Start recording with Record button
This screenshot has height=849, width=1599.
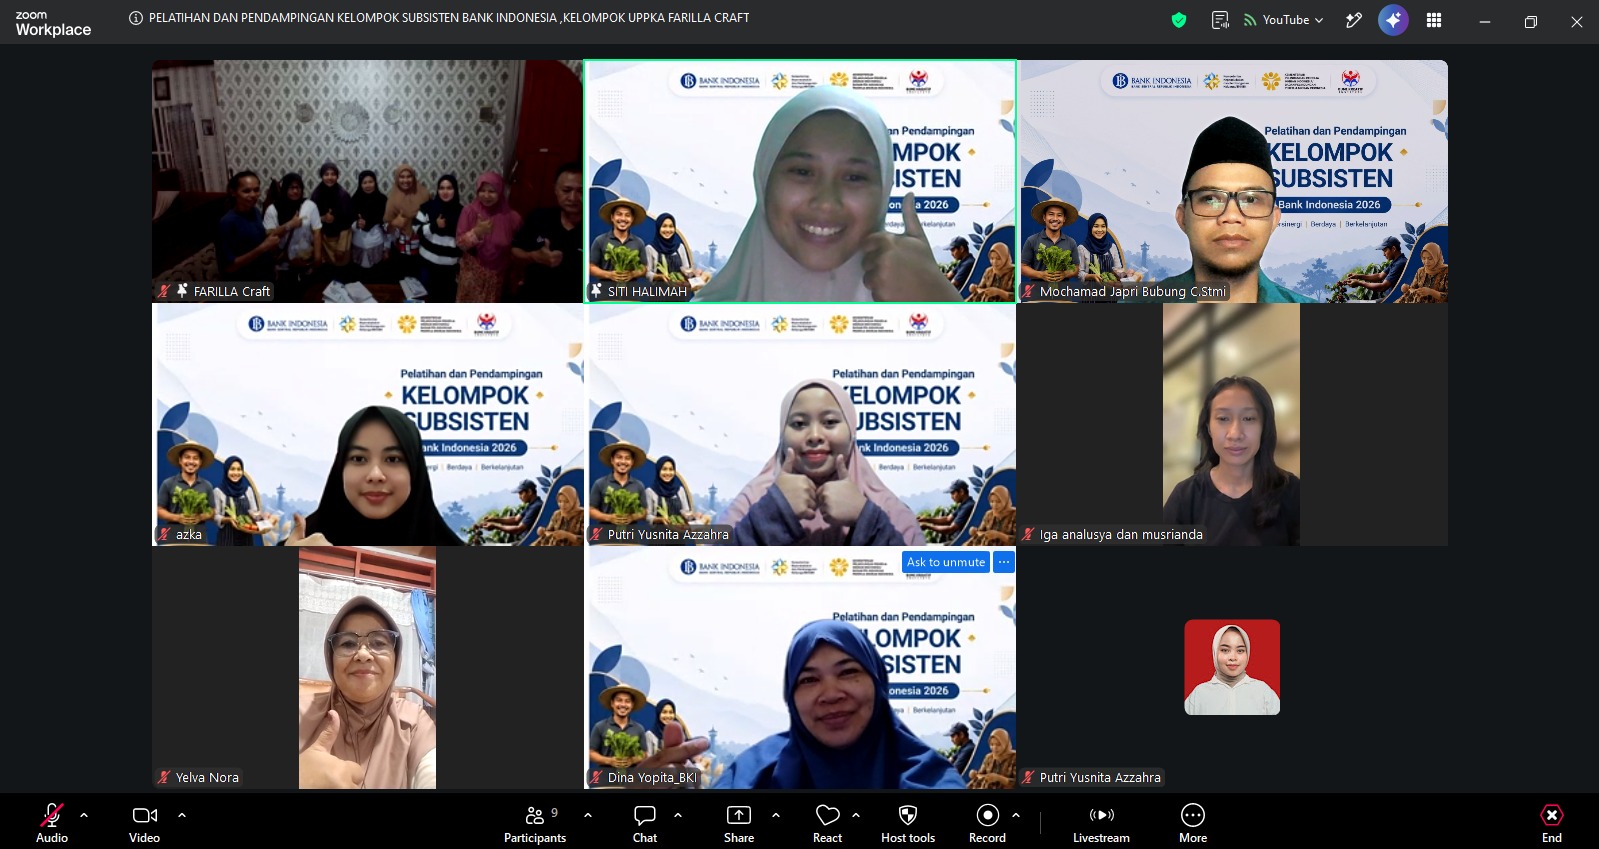pos(987,824)
